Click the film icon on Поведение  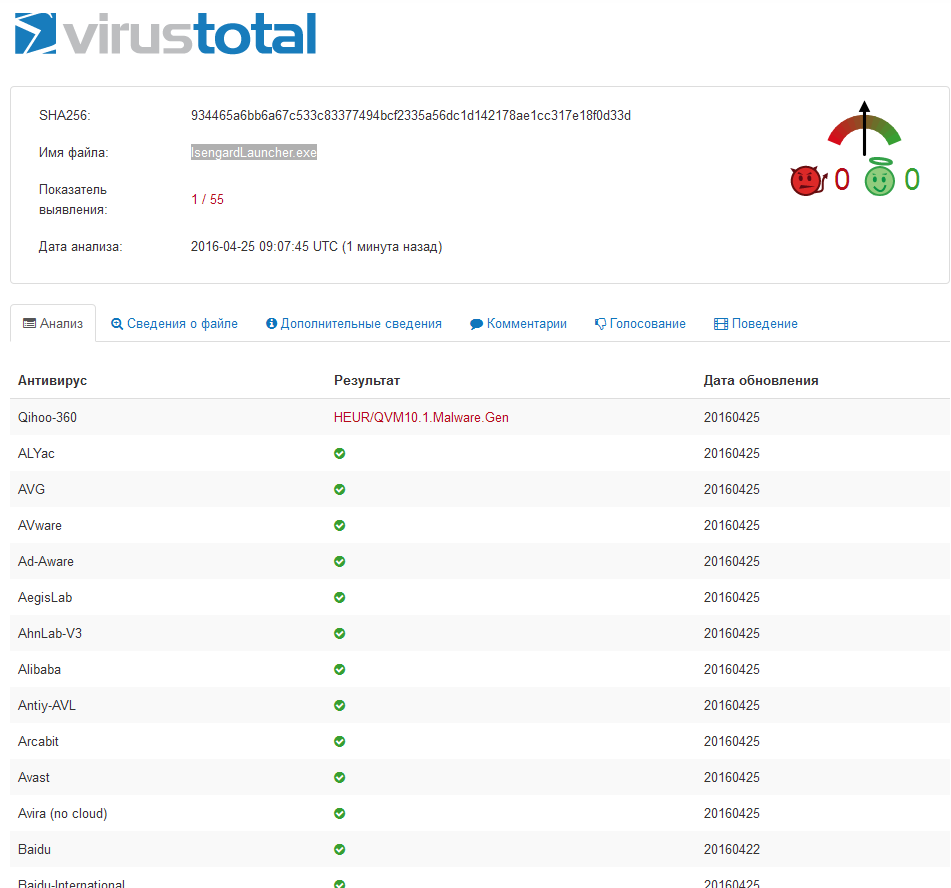(721, 324)
